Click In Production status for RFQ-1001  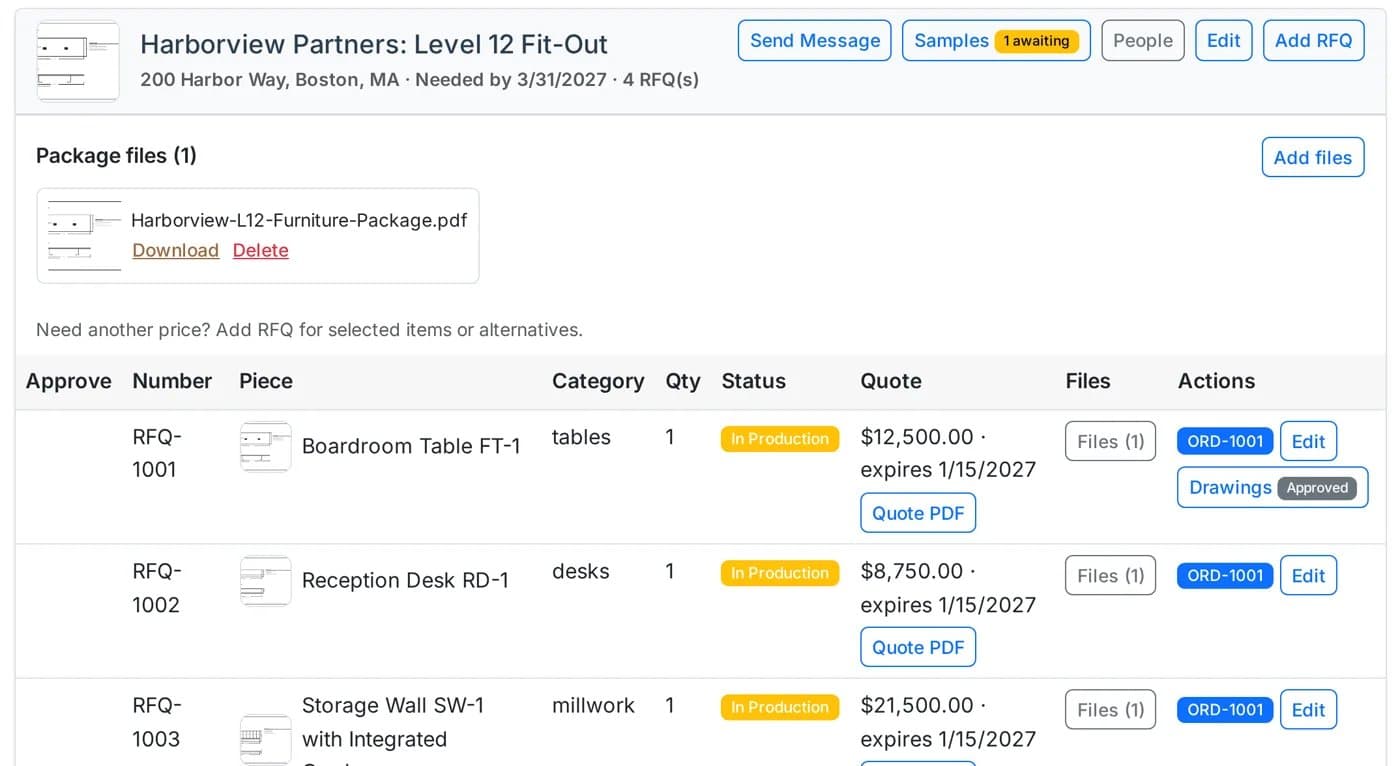pyautogui.click(x=780, y=439)
